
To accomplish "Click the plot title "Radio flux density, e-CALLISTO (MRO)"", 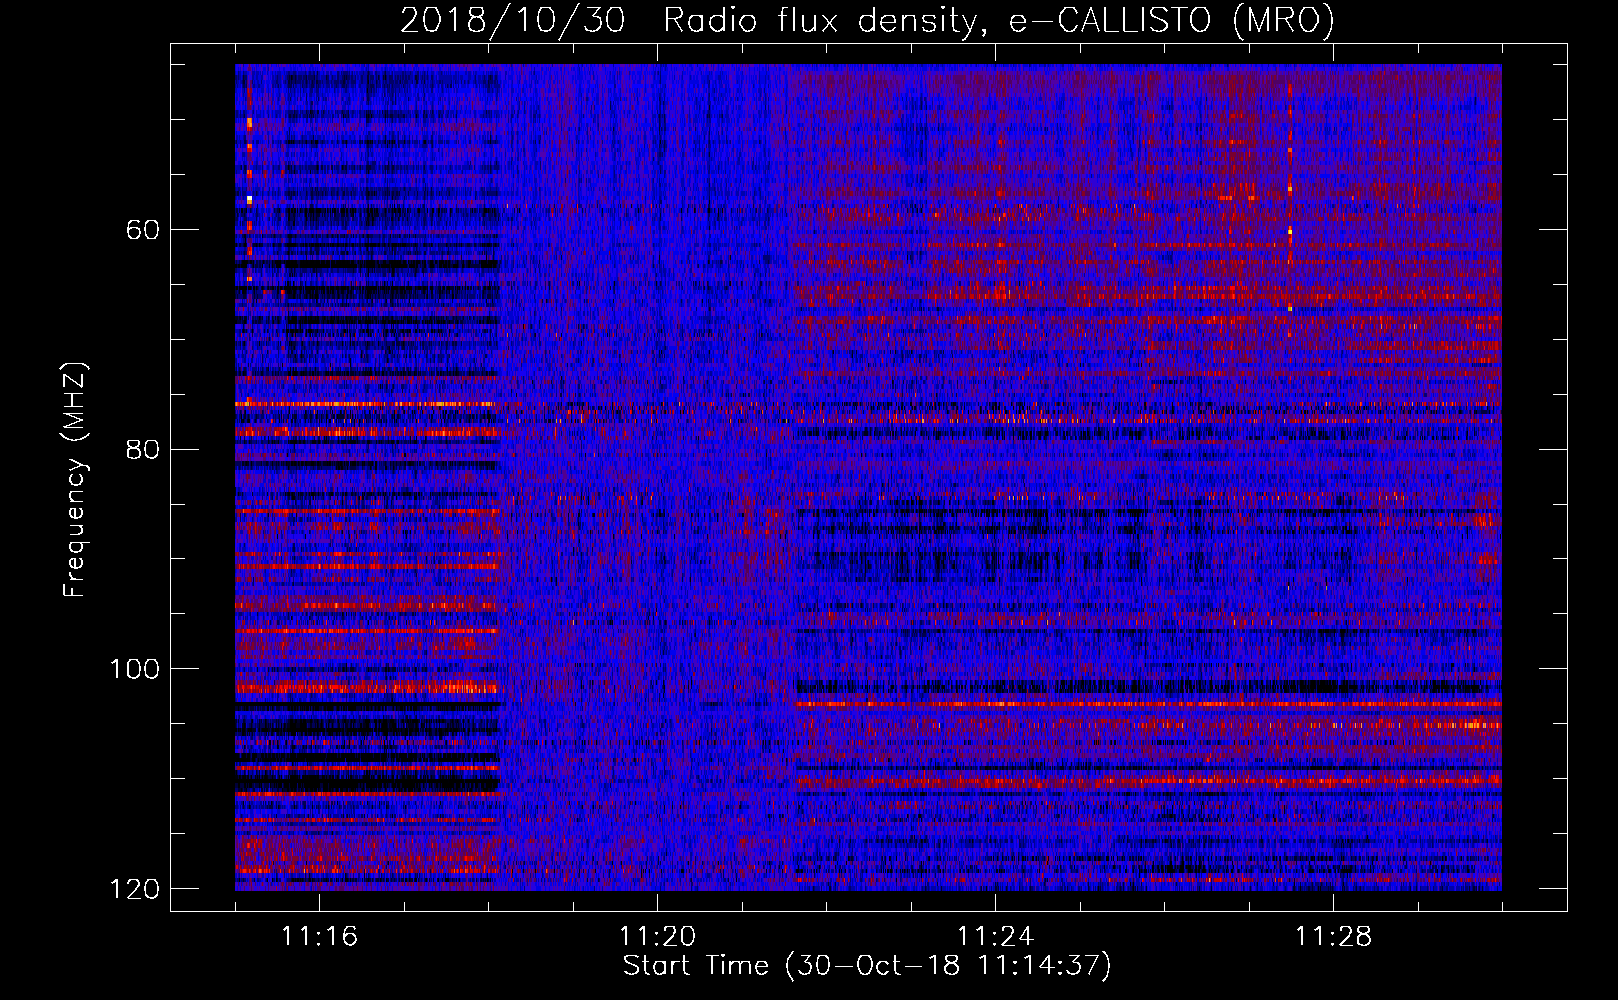I will (999, 21).
